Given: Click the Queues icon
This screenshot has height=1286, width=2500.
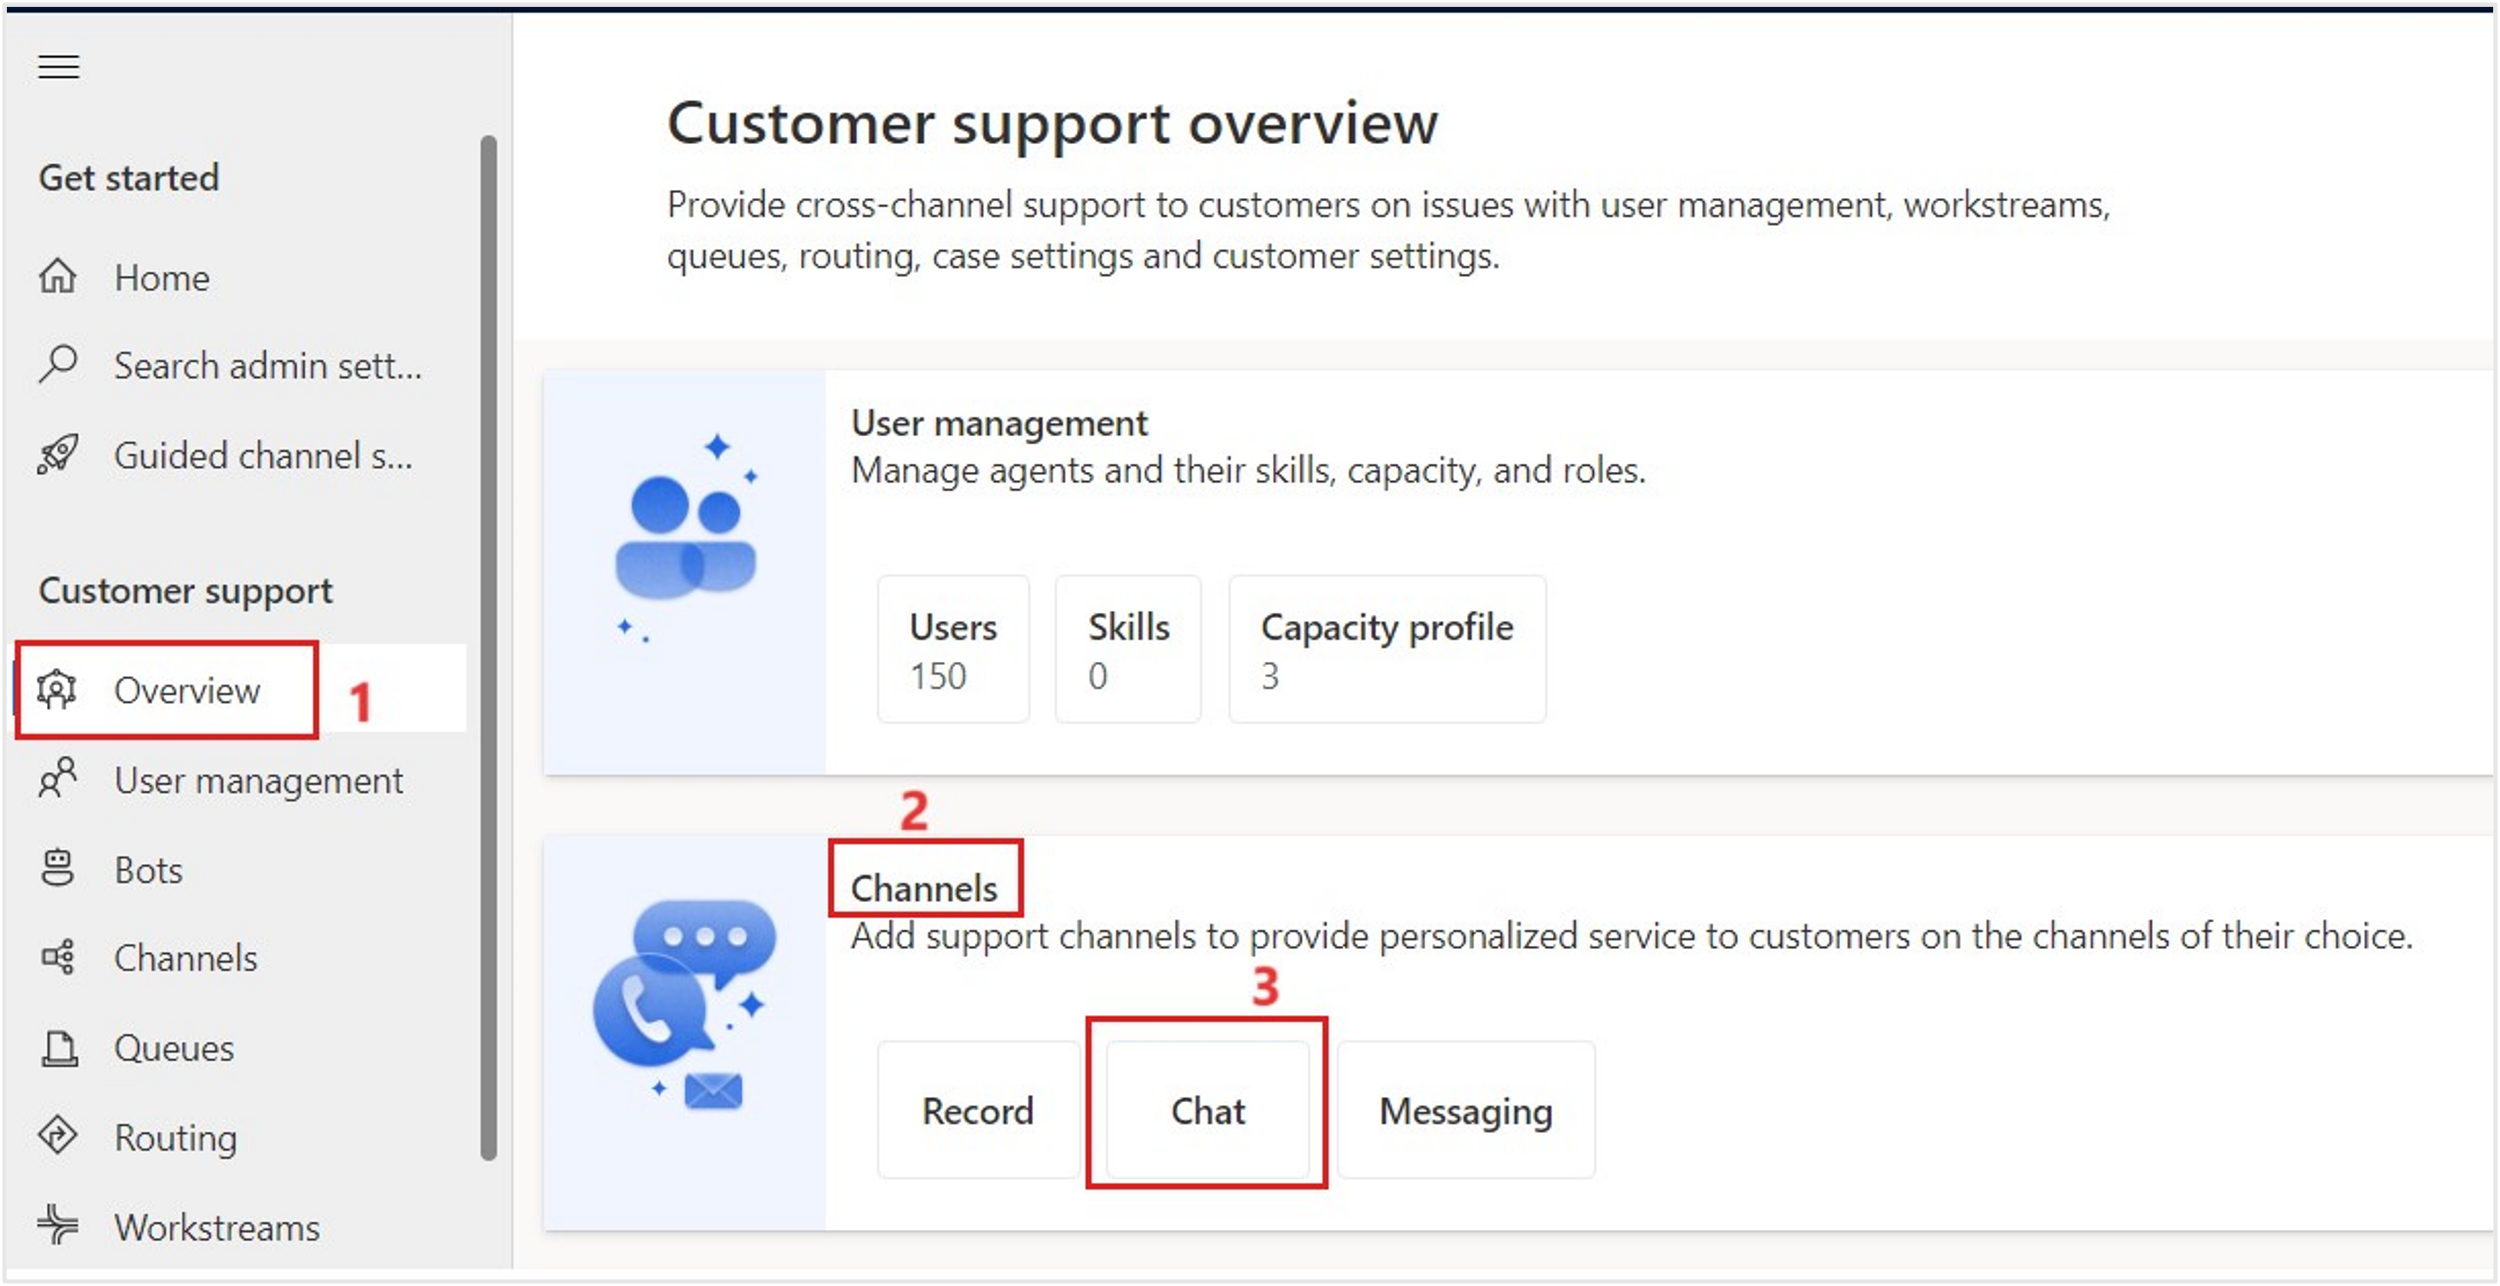Looking at the screenshot, I should coord(59,1048).
